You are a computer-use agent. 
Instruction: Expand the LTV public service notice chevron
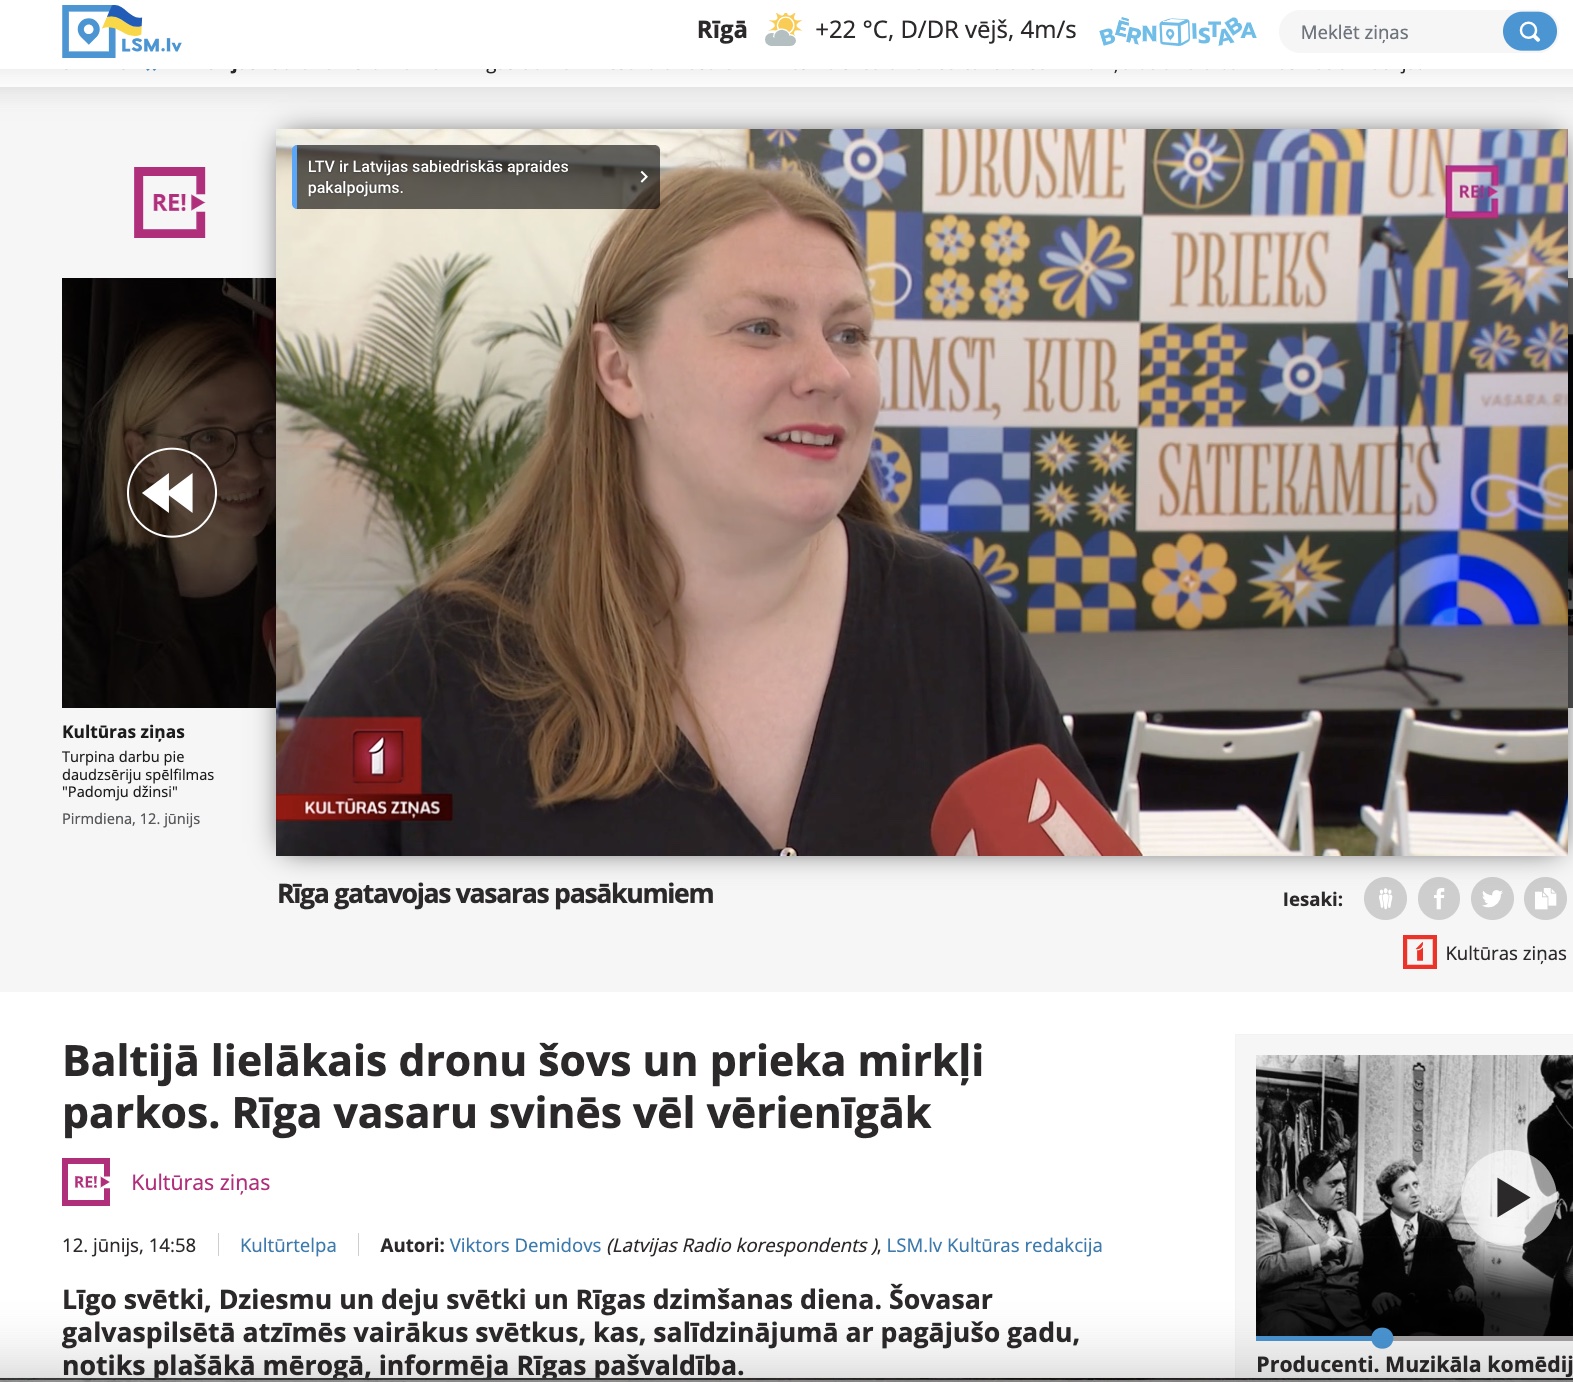(644, 177)
